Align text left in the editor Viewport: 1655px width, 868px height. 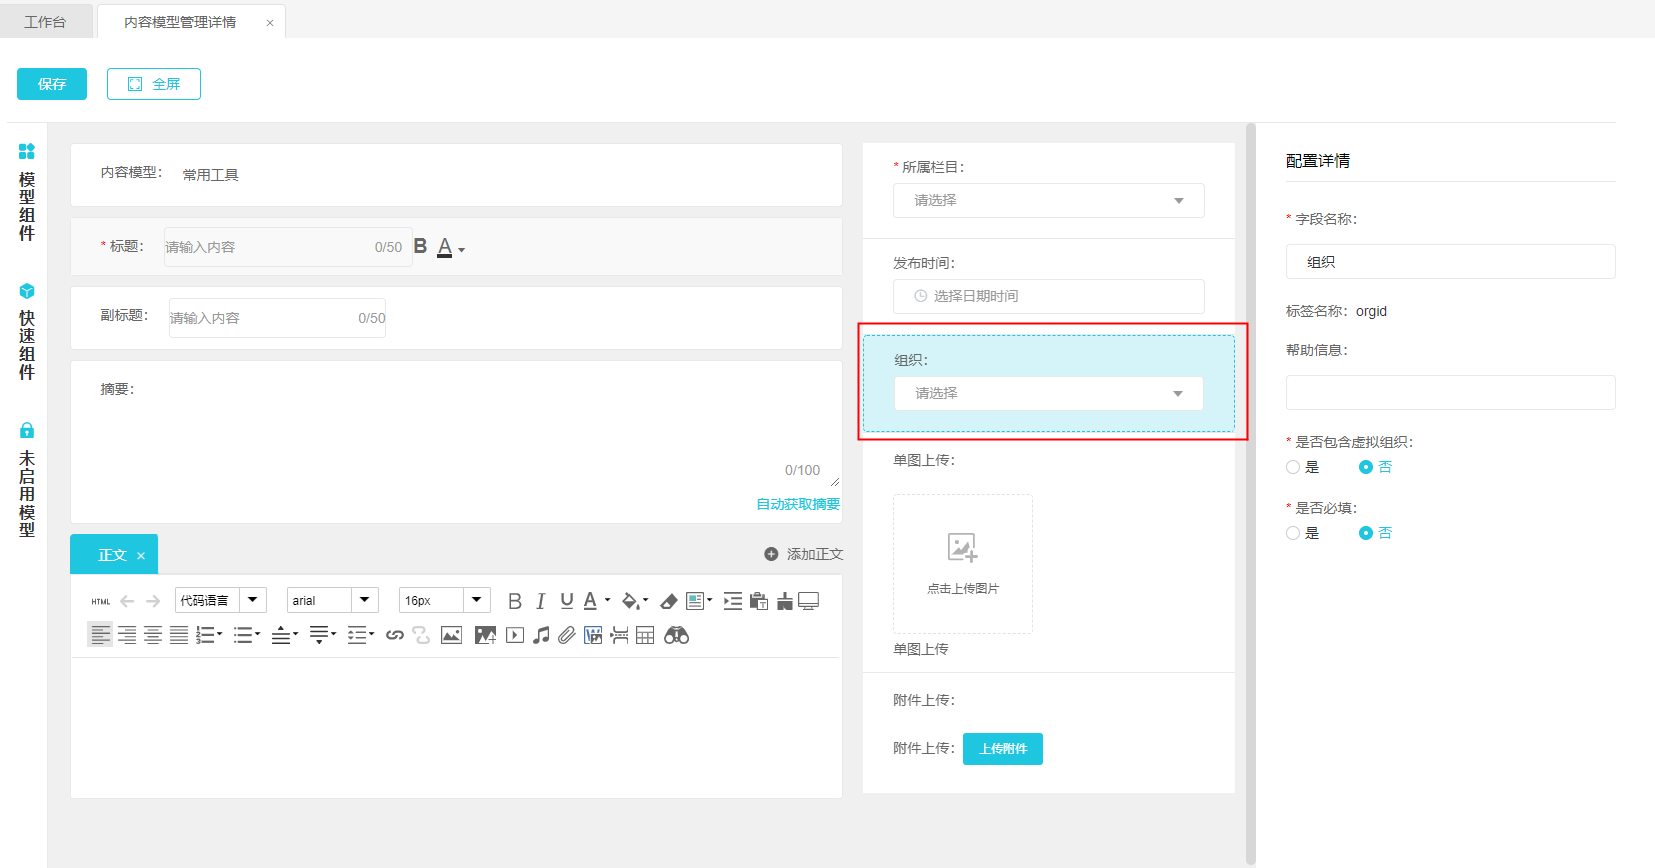(x=100, y=635)
